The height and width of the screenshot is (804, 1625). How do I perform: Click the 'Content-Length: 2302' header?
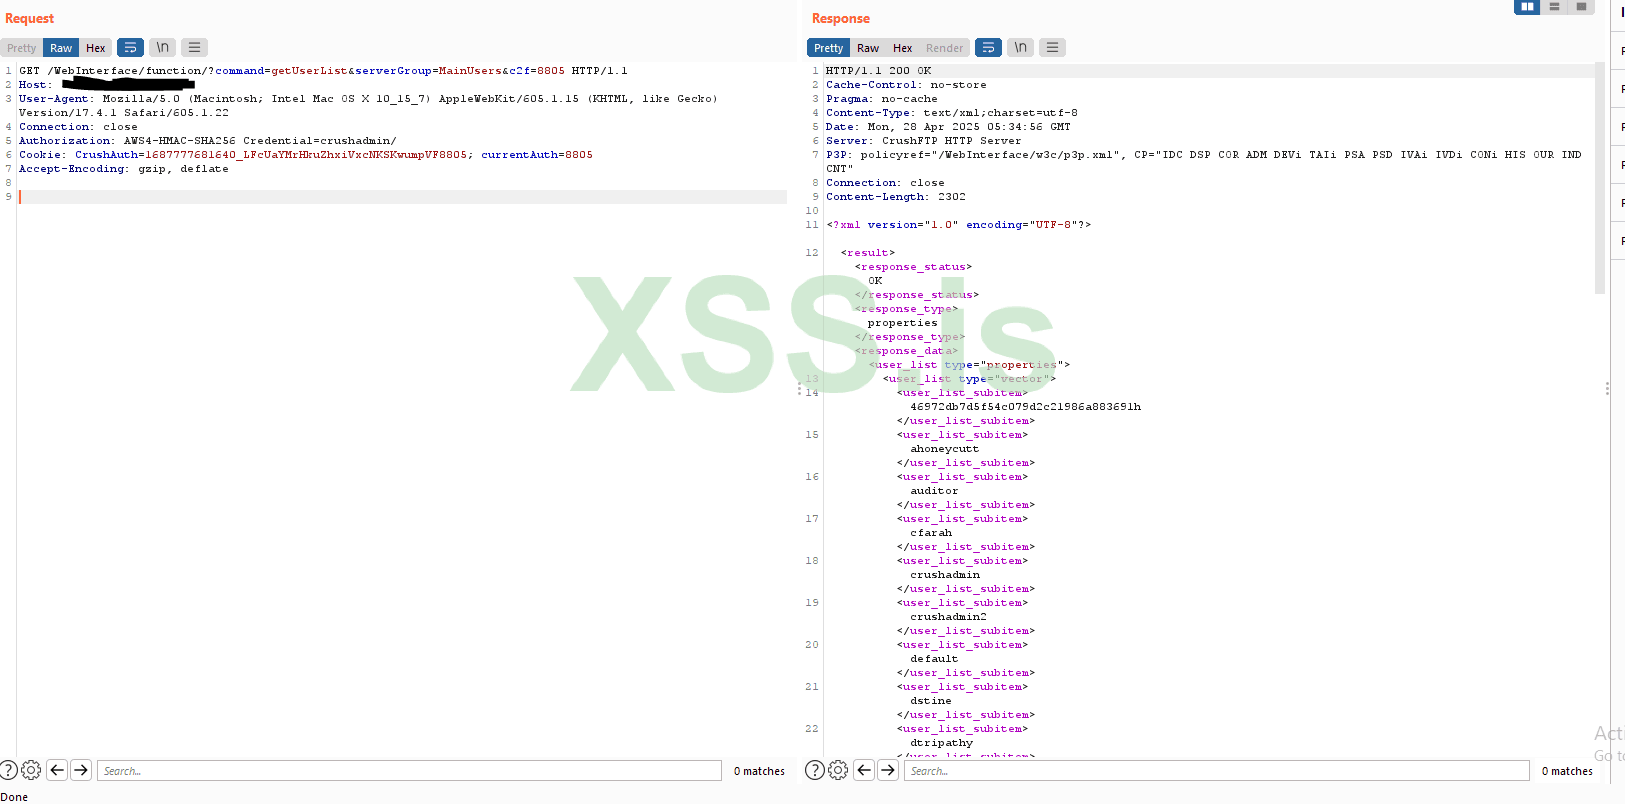tap(896, 197)
